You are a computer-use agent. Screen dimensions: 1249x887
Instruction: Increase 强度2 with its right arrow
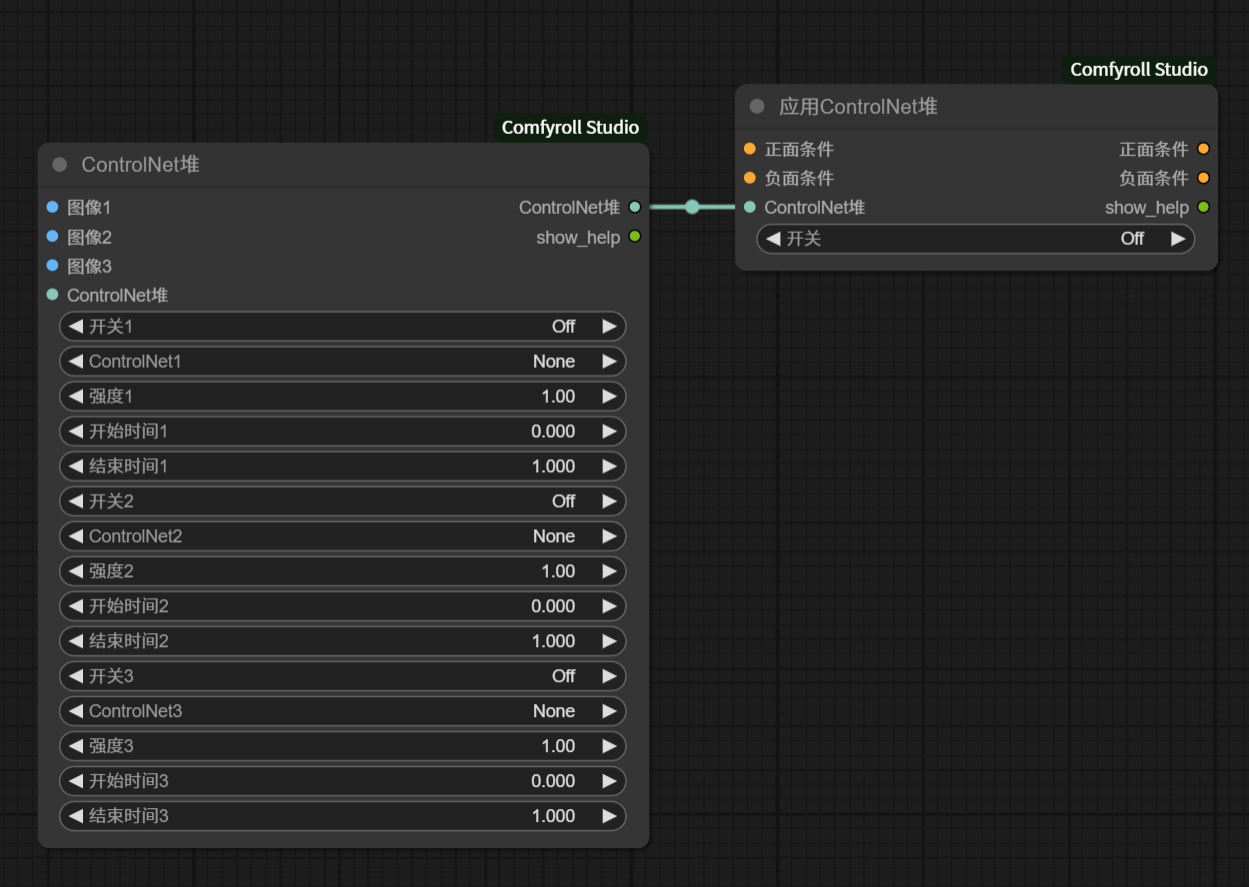coord(609,571)
